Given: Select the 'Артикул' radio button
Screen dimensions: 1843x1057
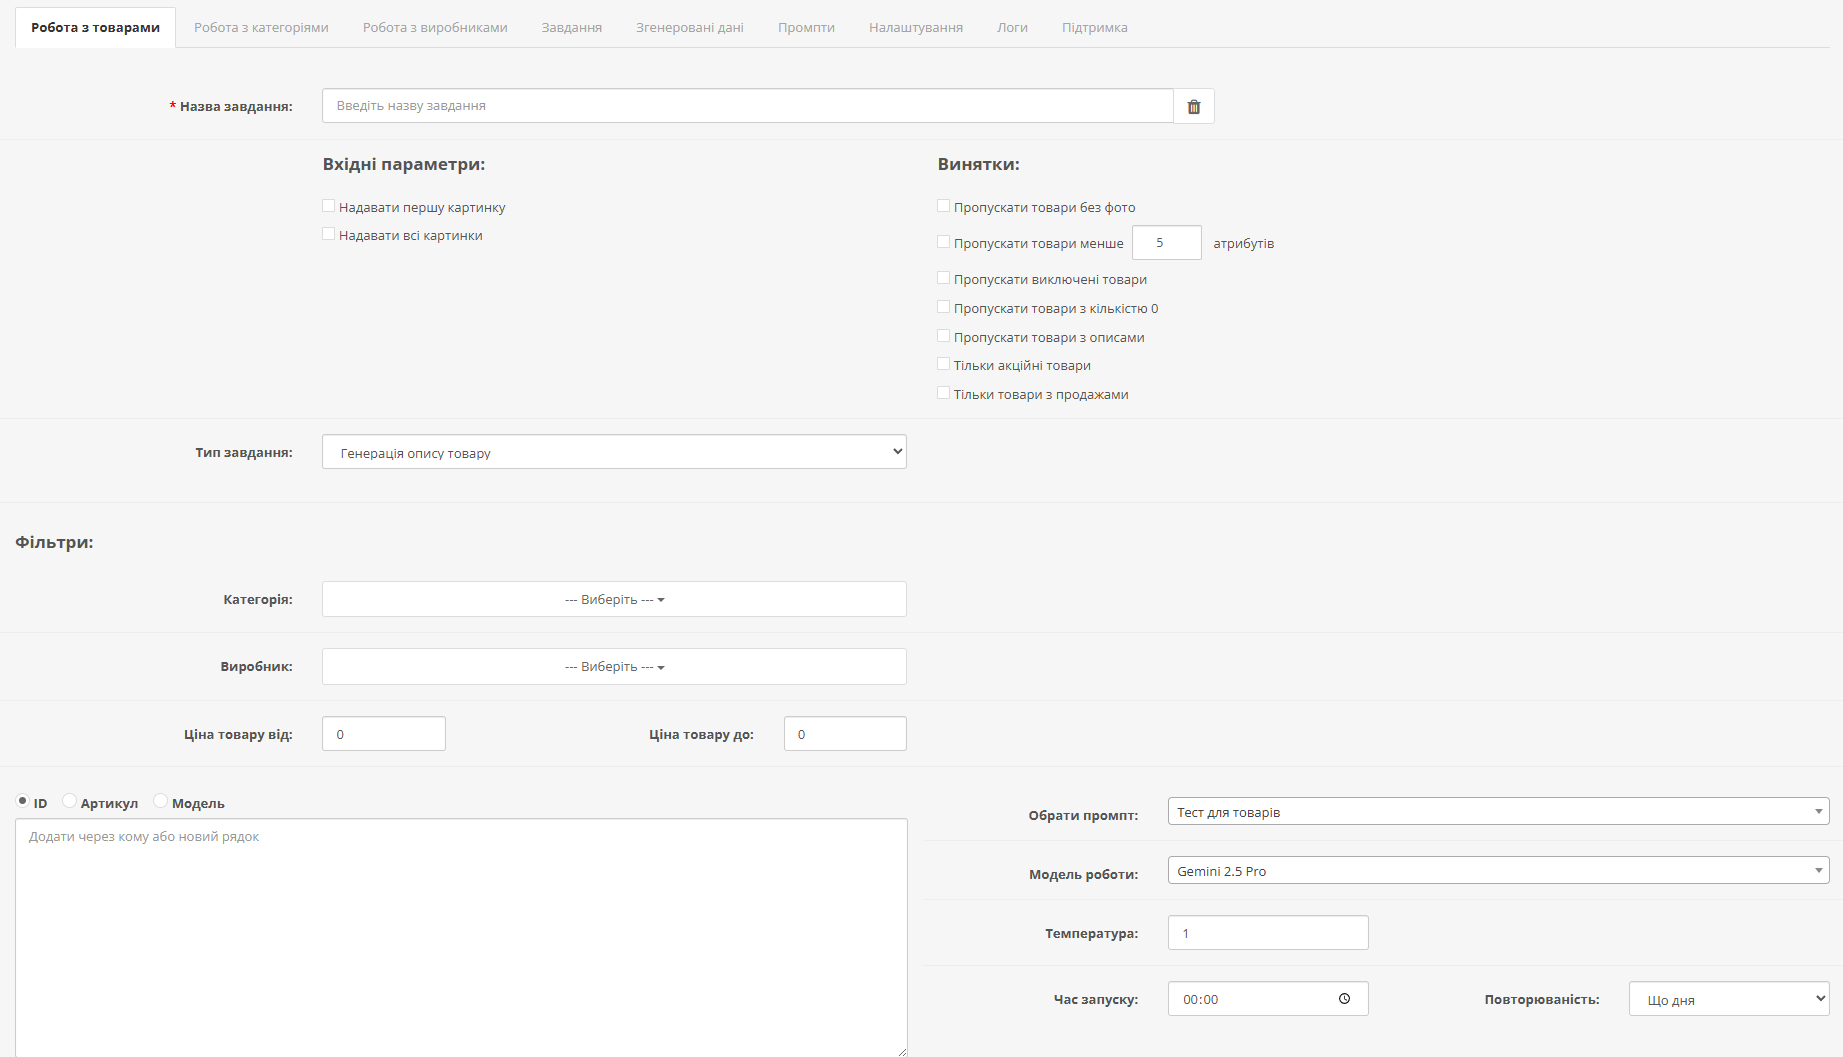Looking at the screenshot, I should pos(69,801).
